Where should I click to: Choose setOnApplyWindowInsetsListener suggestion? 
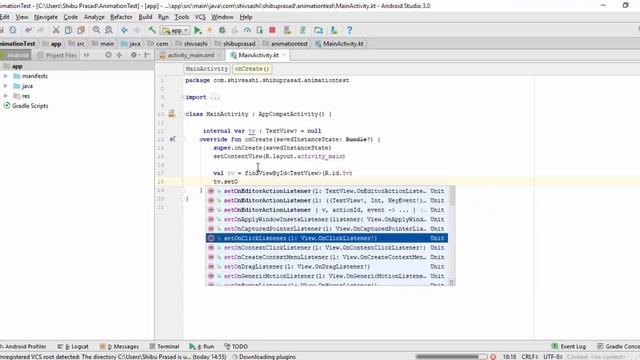click(x=327, y=219)
